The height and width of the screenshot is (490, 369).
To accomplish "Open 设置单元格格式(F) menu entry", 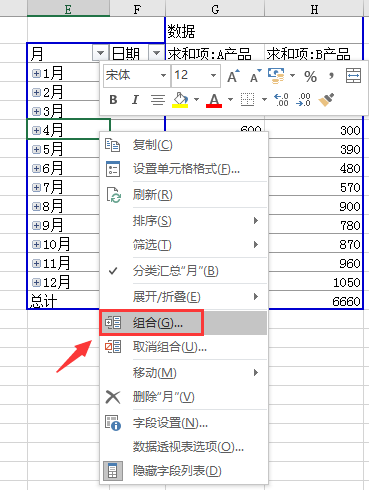I will (184, 169).
